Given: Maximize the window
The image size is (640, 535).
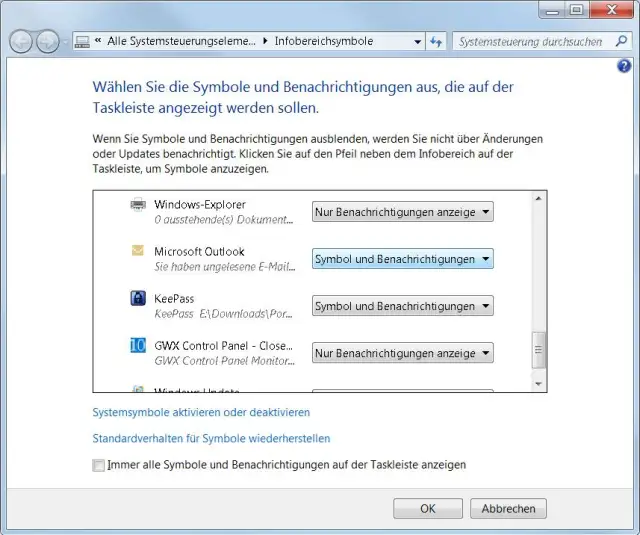Looking at the screenshot, I should pyautogui.click(x=577, y=10).
